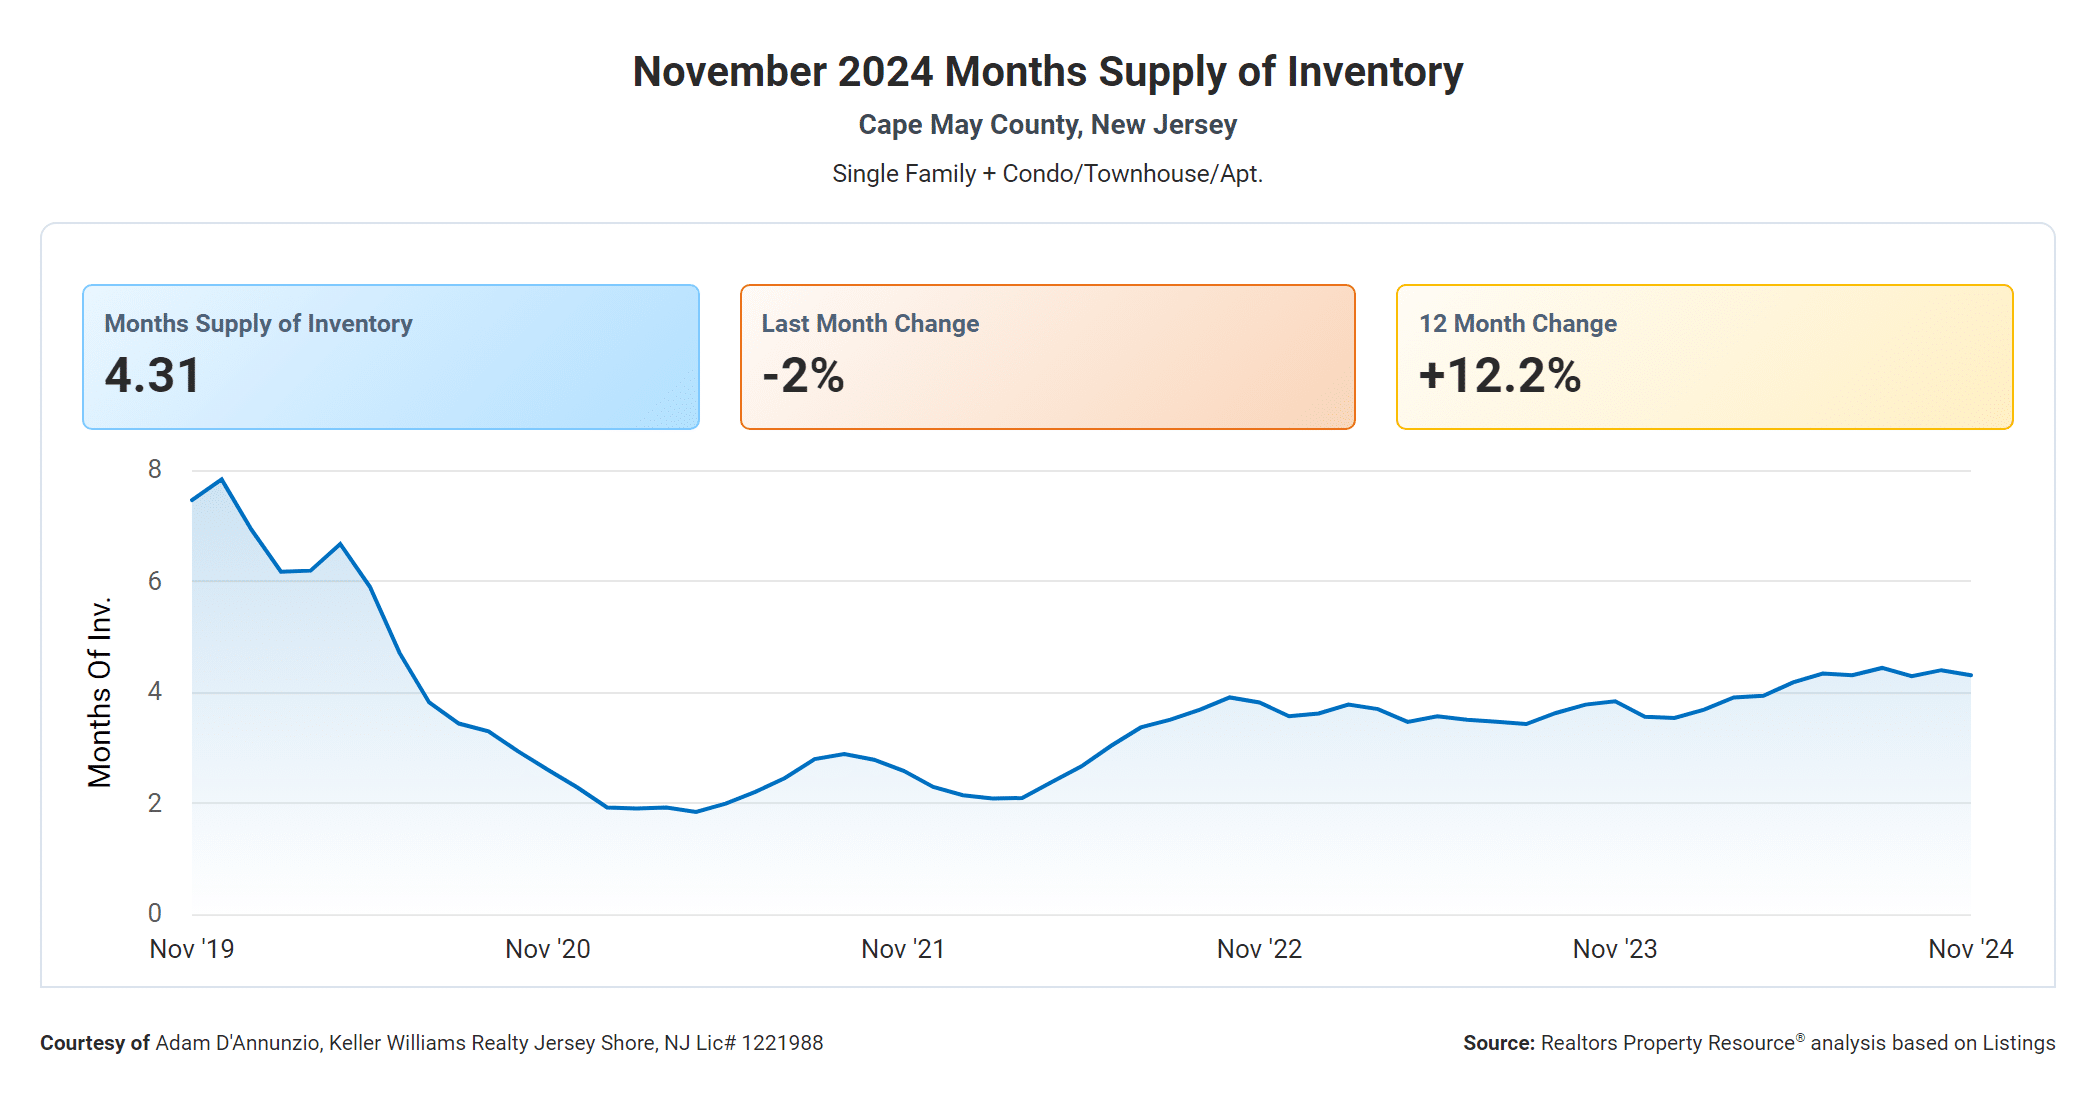2096x1100 pixels.
Task: Click the Adam D'Annunzio courtesy credit text
Action: click(431, 1043)
